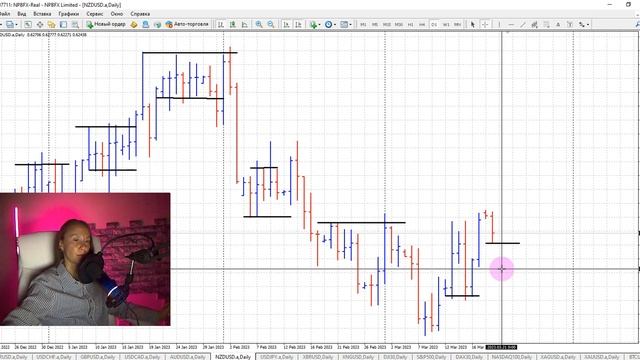Select the Fibonacci retracement tool

(546, 24)
